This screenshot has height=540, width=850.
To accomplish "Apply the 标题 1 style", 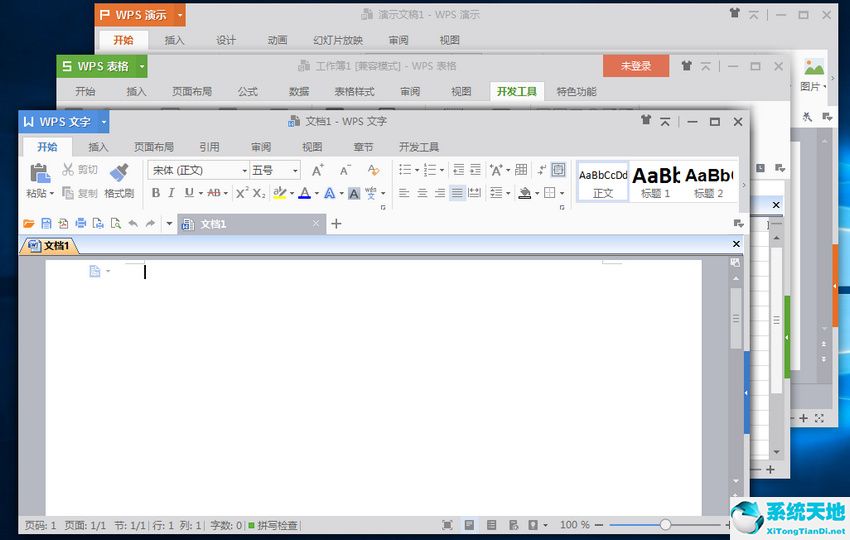I will tap(655, 182).
